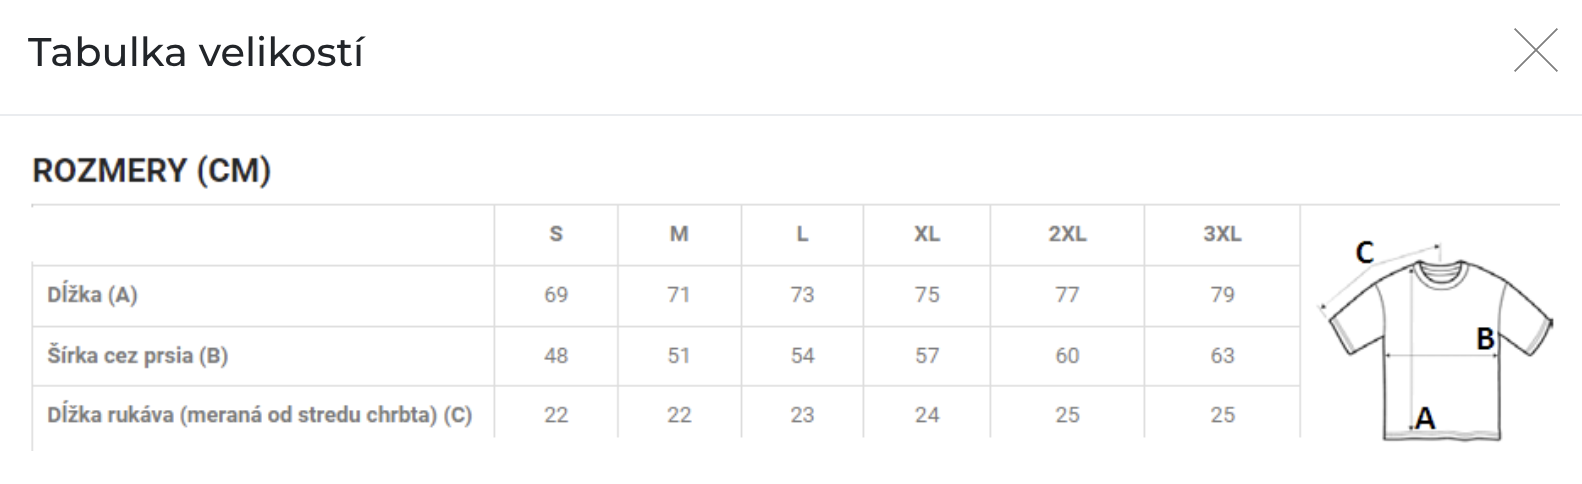Select the XL size column header
The width and height of the screenshot is (1582, 484).
pos(927,234)
